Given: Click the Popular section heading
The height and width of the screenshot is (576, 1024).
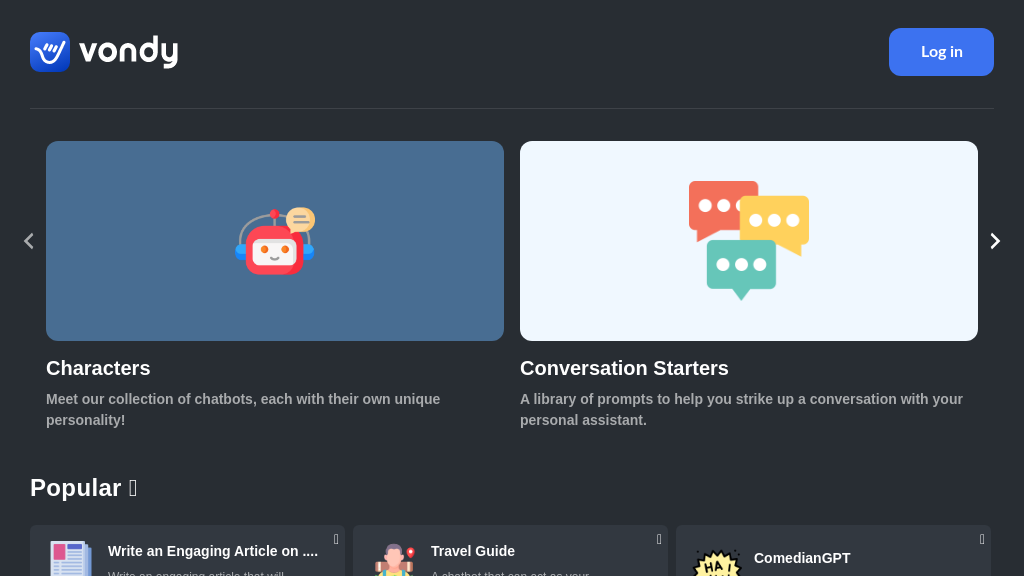Looking at the screenshot, I should pyautogui.click(x=76, y=488).
